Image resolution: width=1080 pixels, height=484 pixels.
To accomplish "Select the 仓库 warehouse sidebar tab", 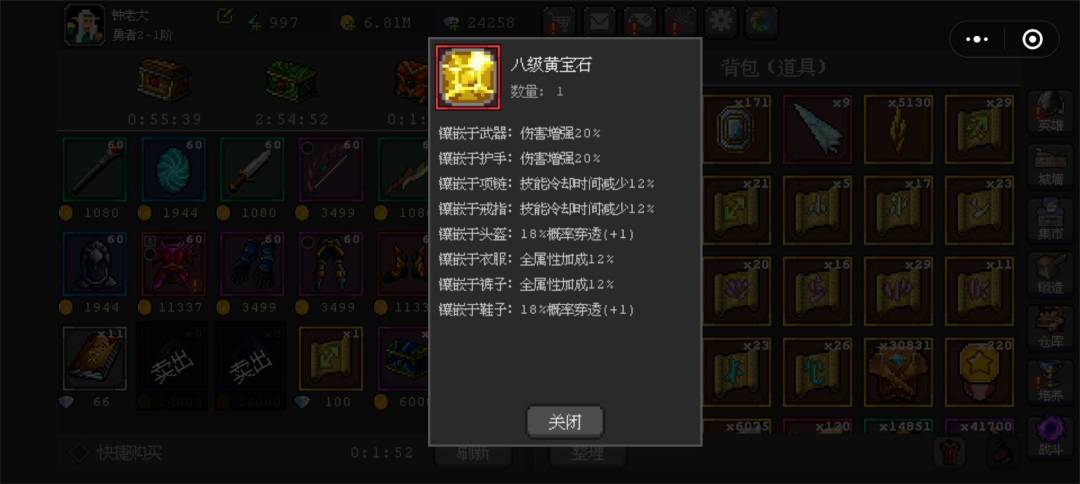I will click(x=1050, y=328).
